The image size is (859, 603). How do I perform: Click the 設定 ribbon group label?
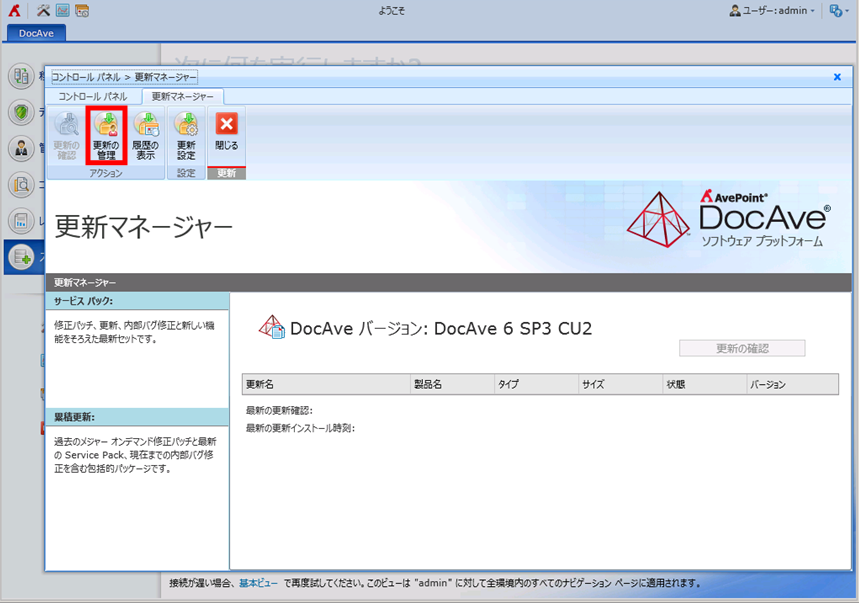point(186,173)
